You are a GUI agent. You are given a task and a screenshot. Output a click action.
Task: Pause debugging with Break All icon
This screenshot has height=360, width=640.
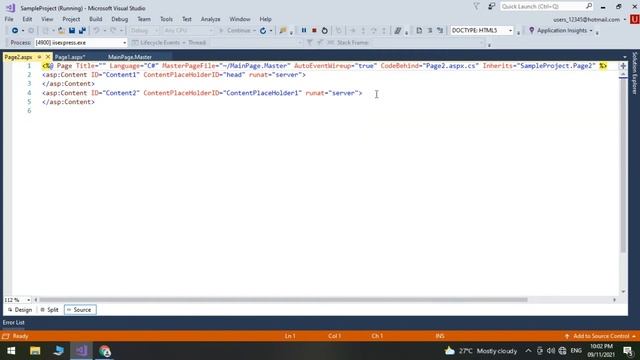point(304,31)
